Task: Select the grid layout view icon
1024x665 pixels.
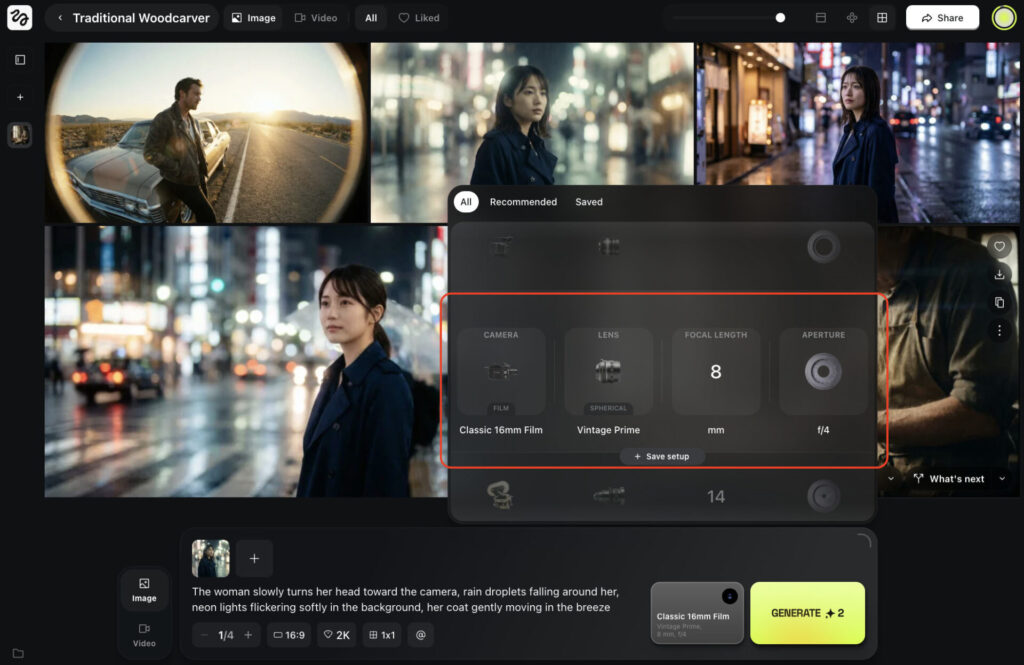Action: pyautogui.click(x=882, y=18)
